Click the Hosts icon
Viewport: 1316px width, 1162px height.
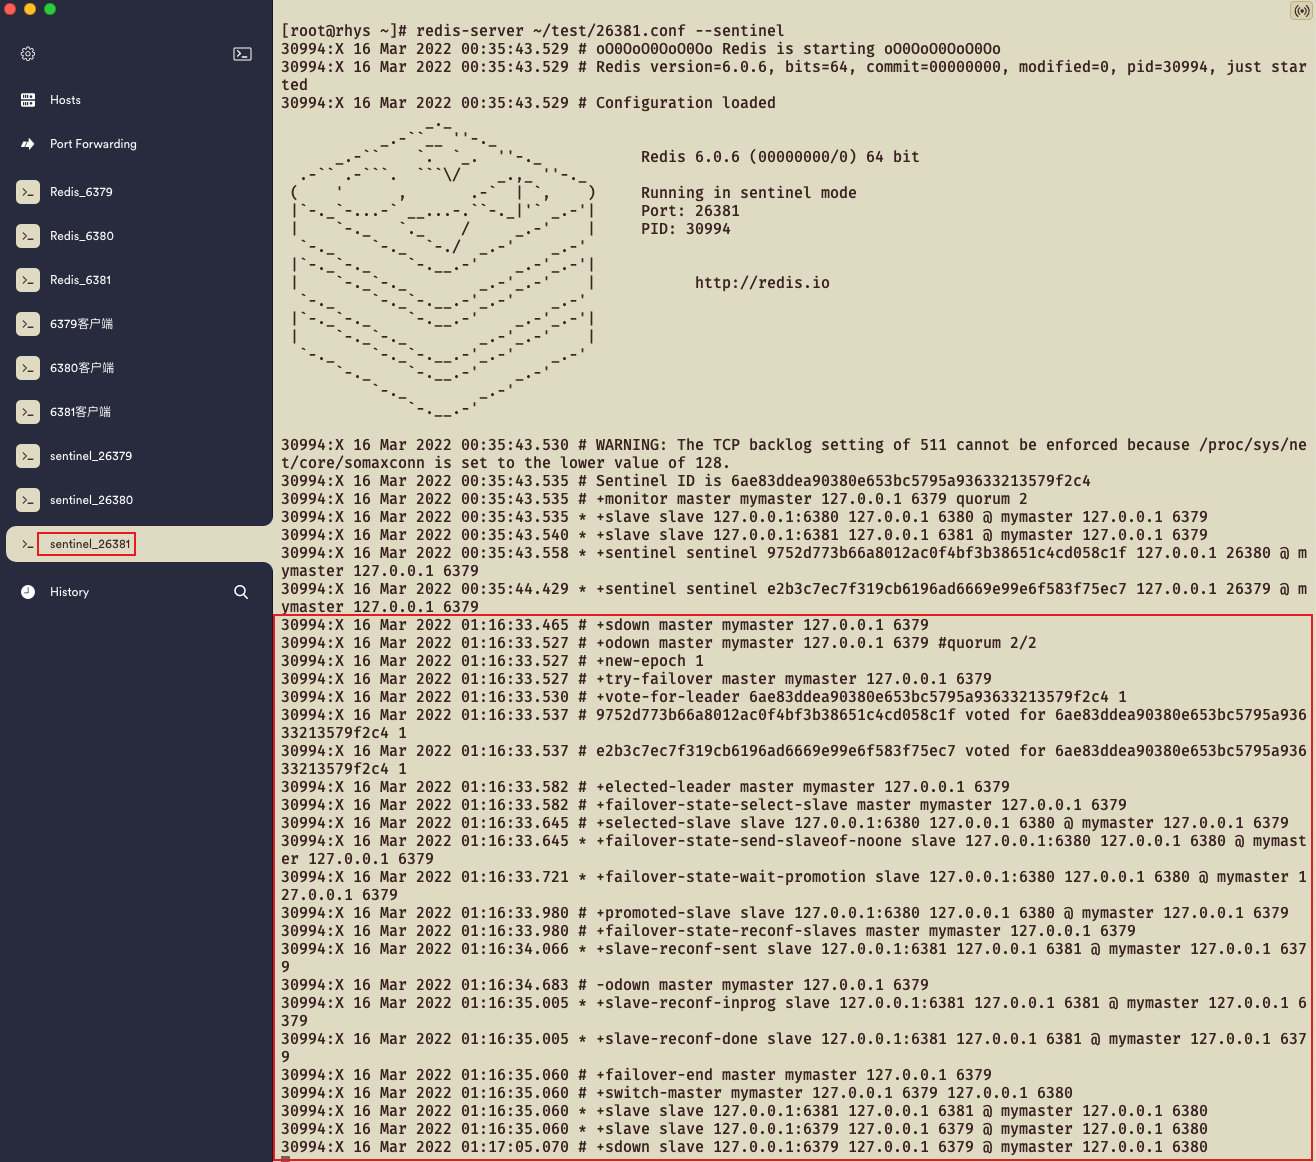point(28,100)
